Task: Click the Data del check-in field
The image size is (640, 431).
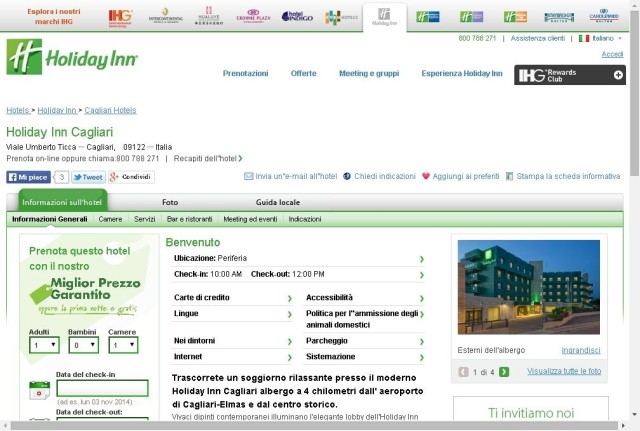Action: [x=102, y=388]
